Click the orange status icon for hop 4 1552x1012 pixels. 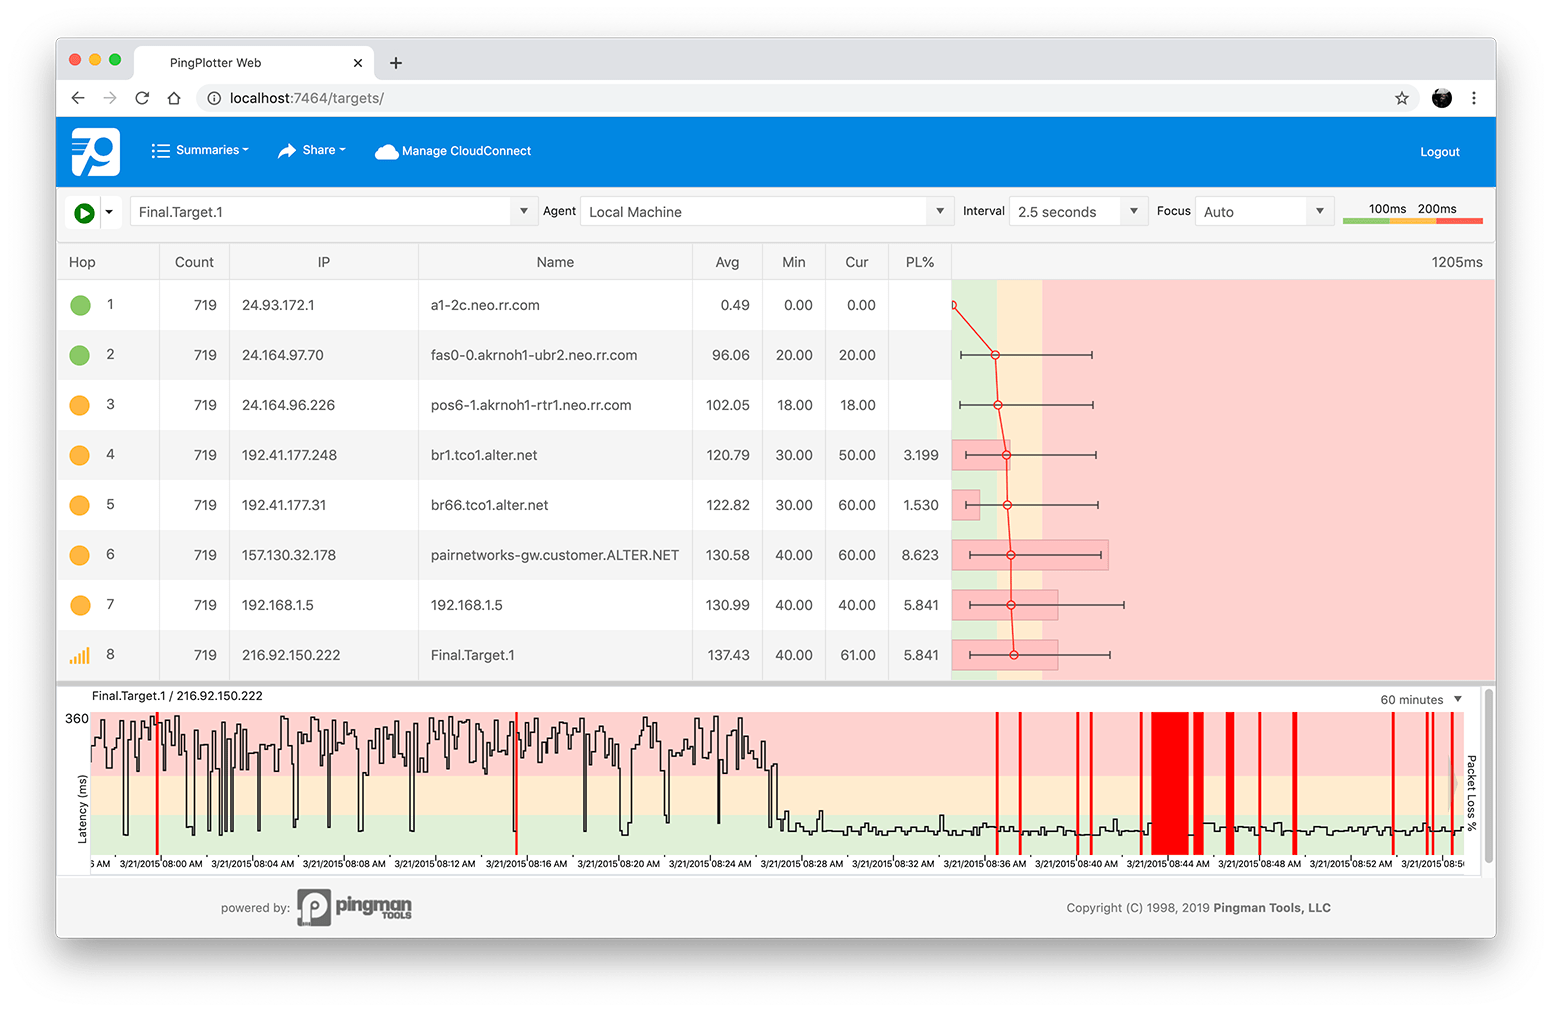(x=80, y=456)
